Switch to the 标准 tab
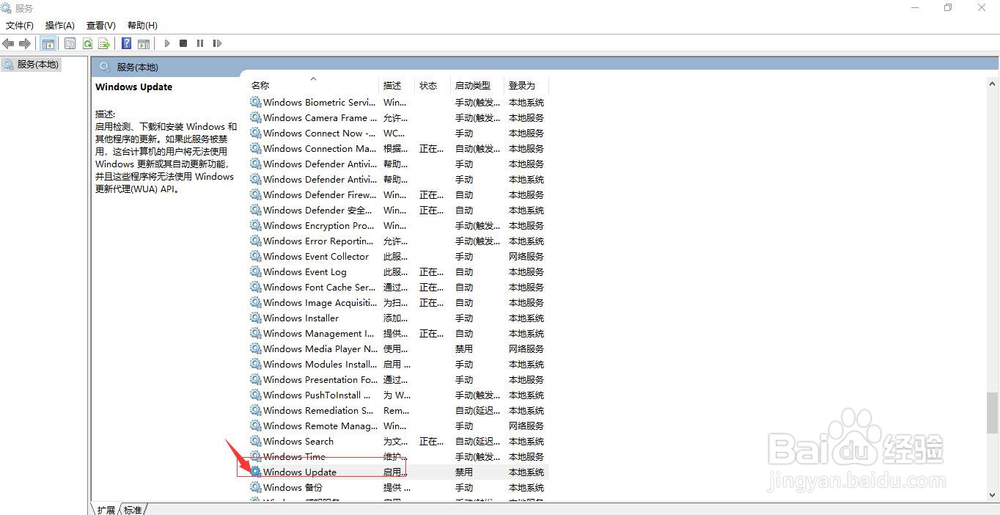The image size is (1000, 515). click(x=133, y=509)
